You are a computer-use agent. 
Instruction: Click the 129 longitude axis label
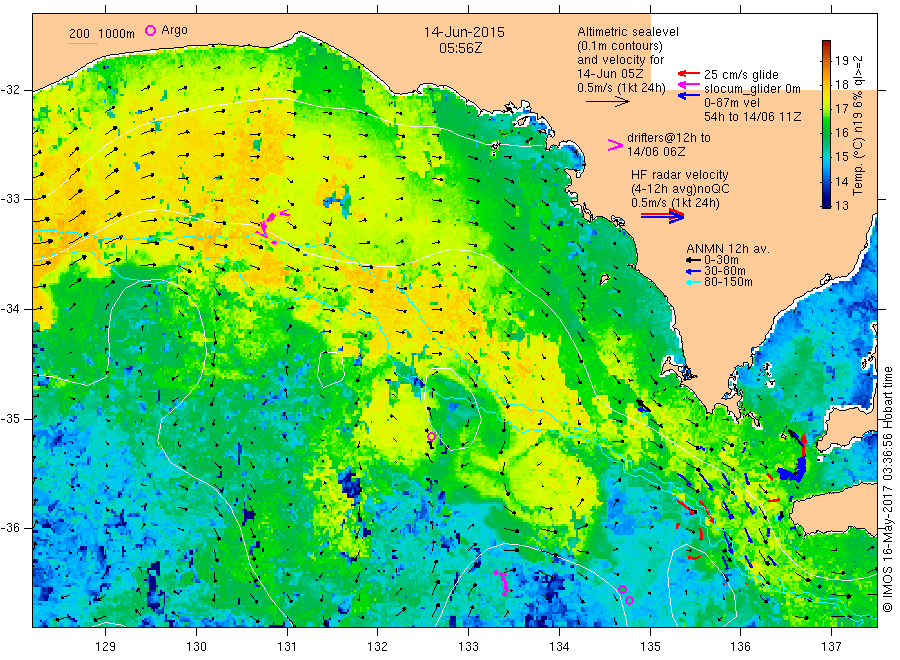tap(106, 646)
